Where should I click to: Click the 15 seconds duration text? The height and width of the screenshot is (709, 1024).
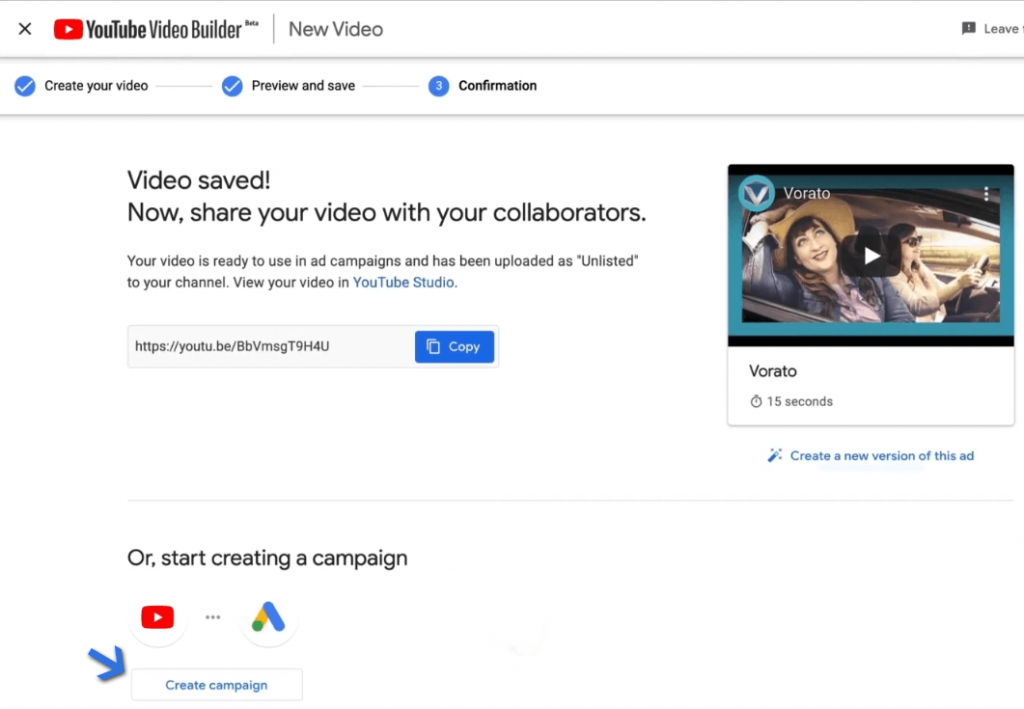799,402
